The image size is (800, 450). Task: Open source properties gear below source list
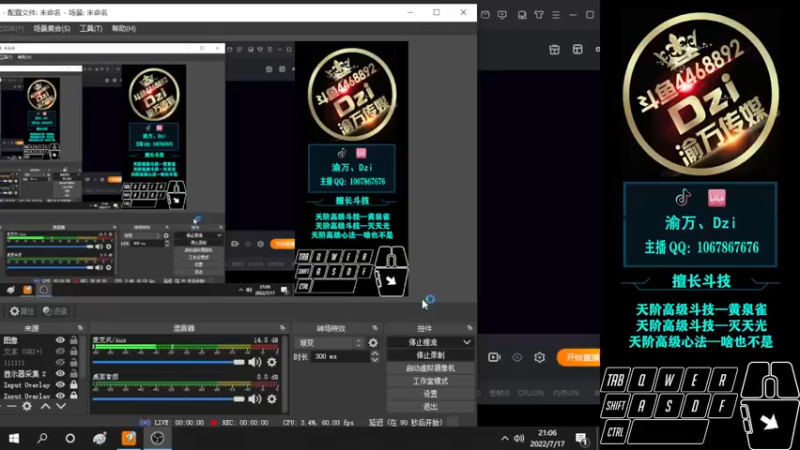tap(27, 406)
